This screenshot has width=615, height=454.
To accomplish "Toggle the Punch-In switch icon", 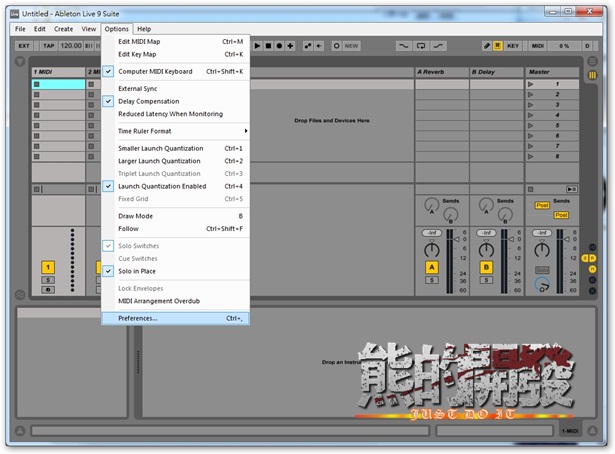I will pos(403,46).
